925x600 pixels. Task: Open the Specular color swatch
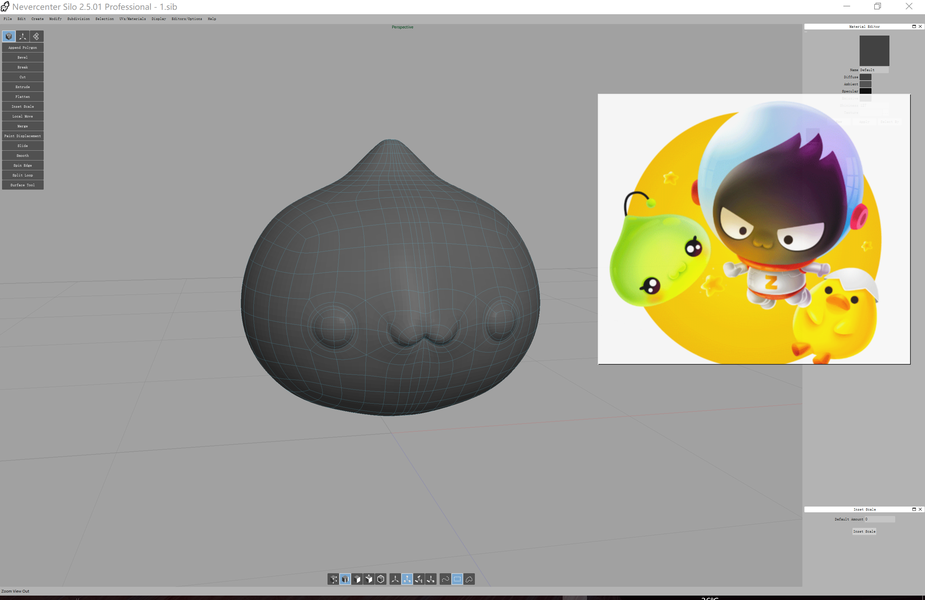click(865, 91)
